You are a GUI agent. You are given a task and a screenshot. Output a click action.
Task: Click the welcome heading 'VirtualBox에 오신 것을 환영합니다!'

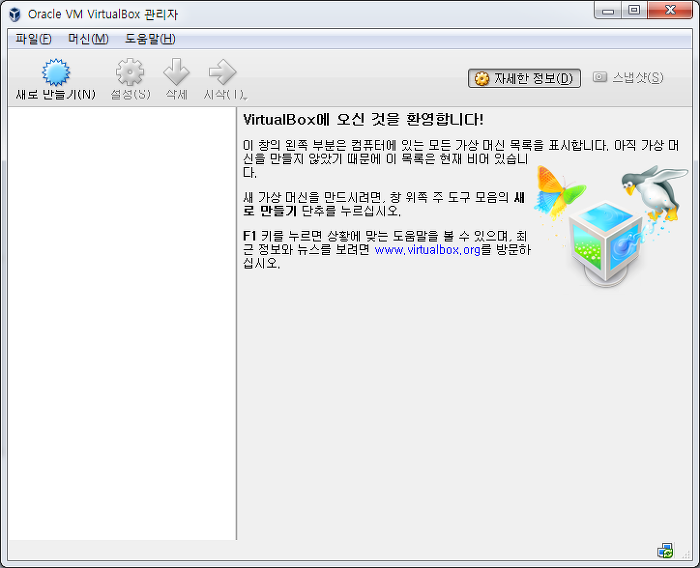pyautogui.click(x=363, y=120)
